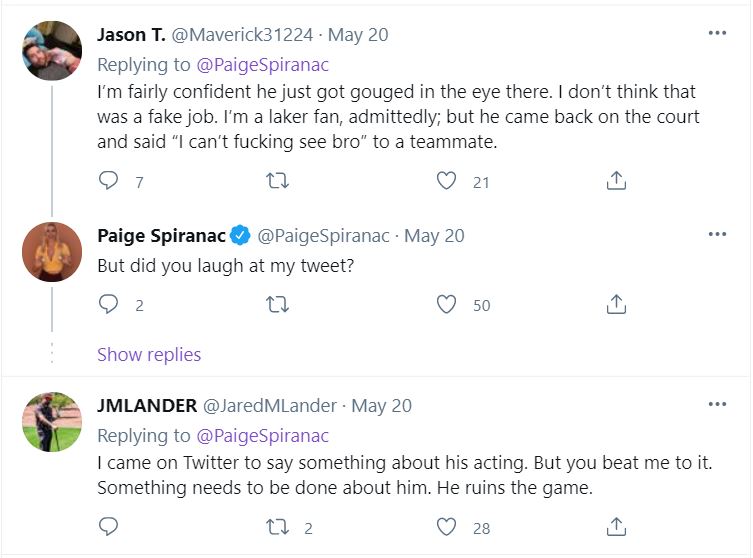753x558 pixels.
Task: Visit the @PaigeSpiranac mention in Jason's reply
Action: click(x=262, y=65)
